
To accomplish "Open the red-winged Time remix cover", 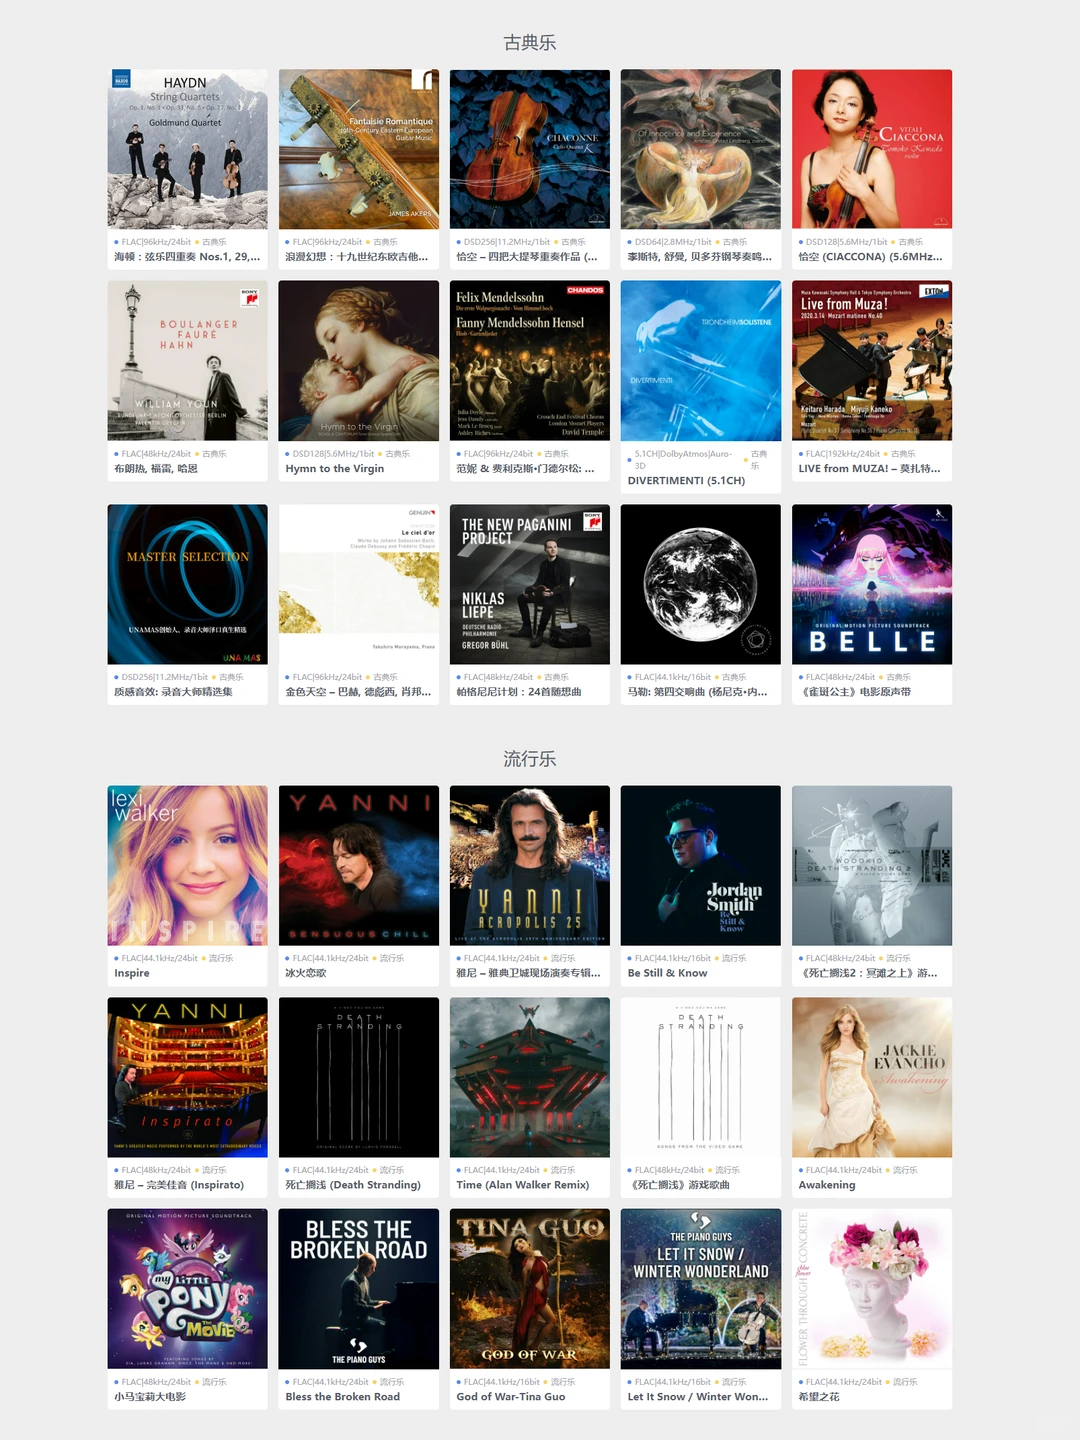I will (x=530, y=1077).
